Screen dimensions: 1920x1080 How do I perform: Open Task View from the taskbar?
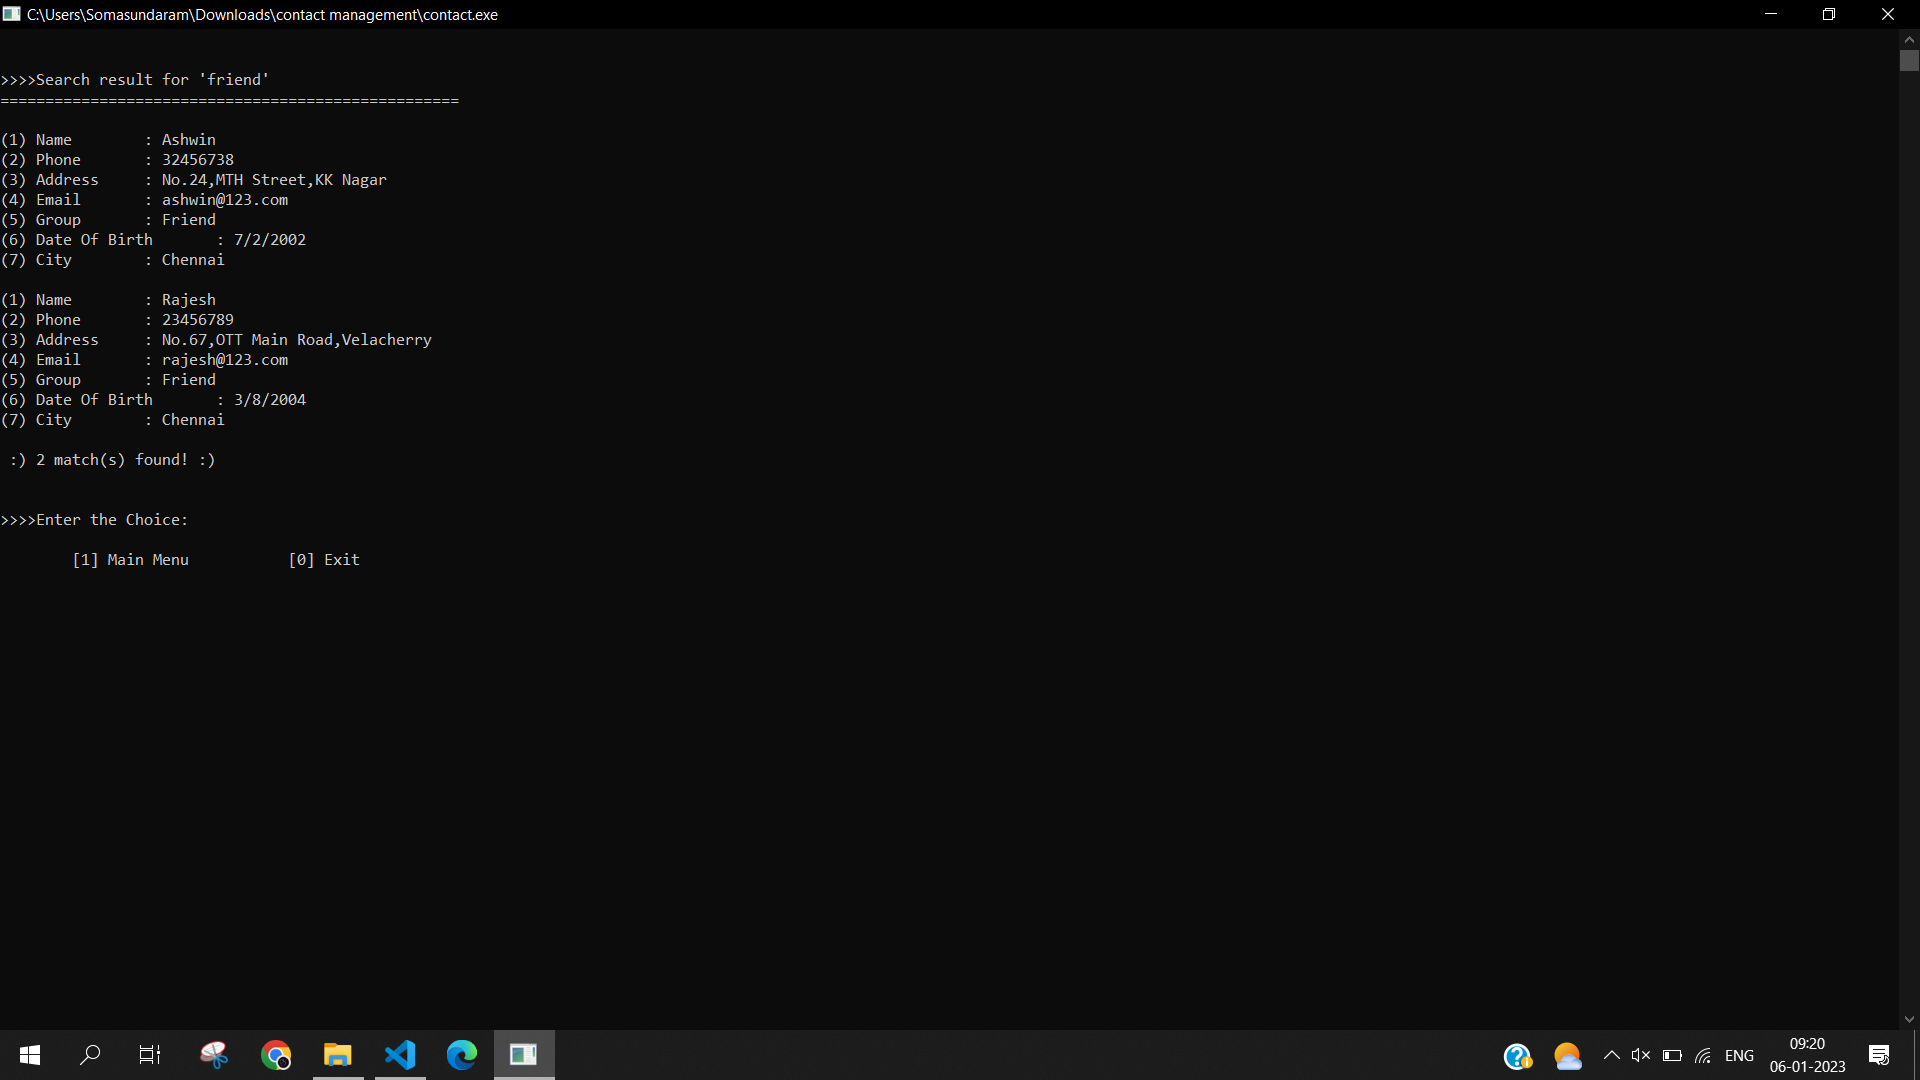(150, 1055)
